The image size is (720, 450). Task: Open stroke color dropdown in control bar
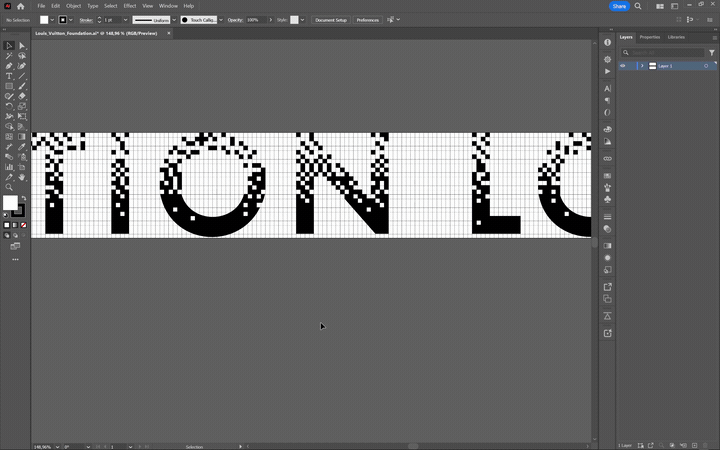point(71,20)
